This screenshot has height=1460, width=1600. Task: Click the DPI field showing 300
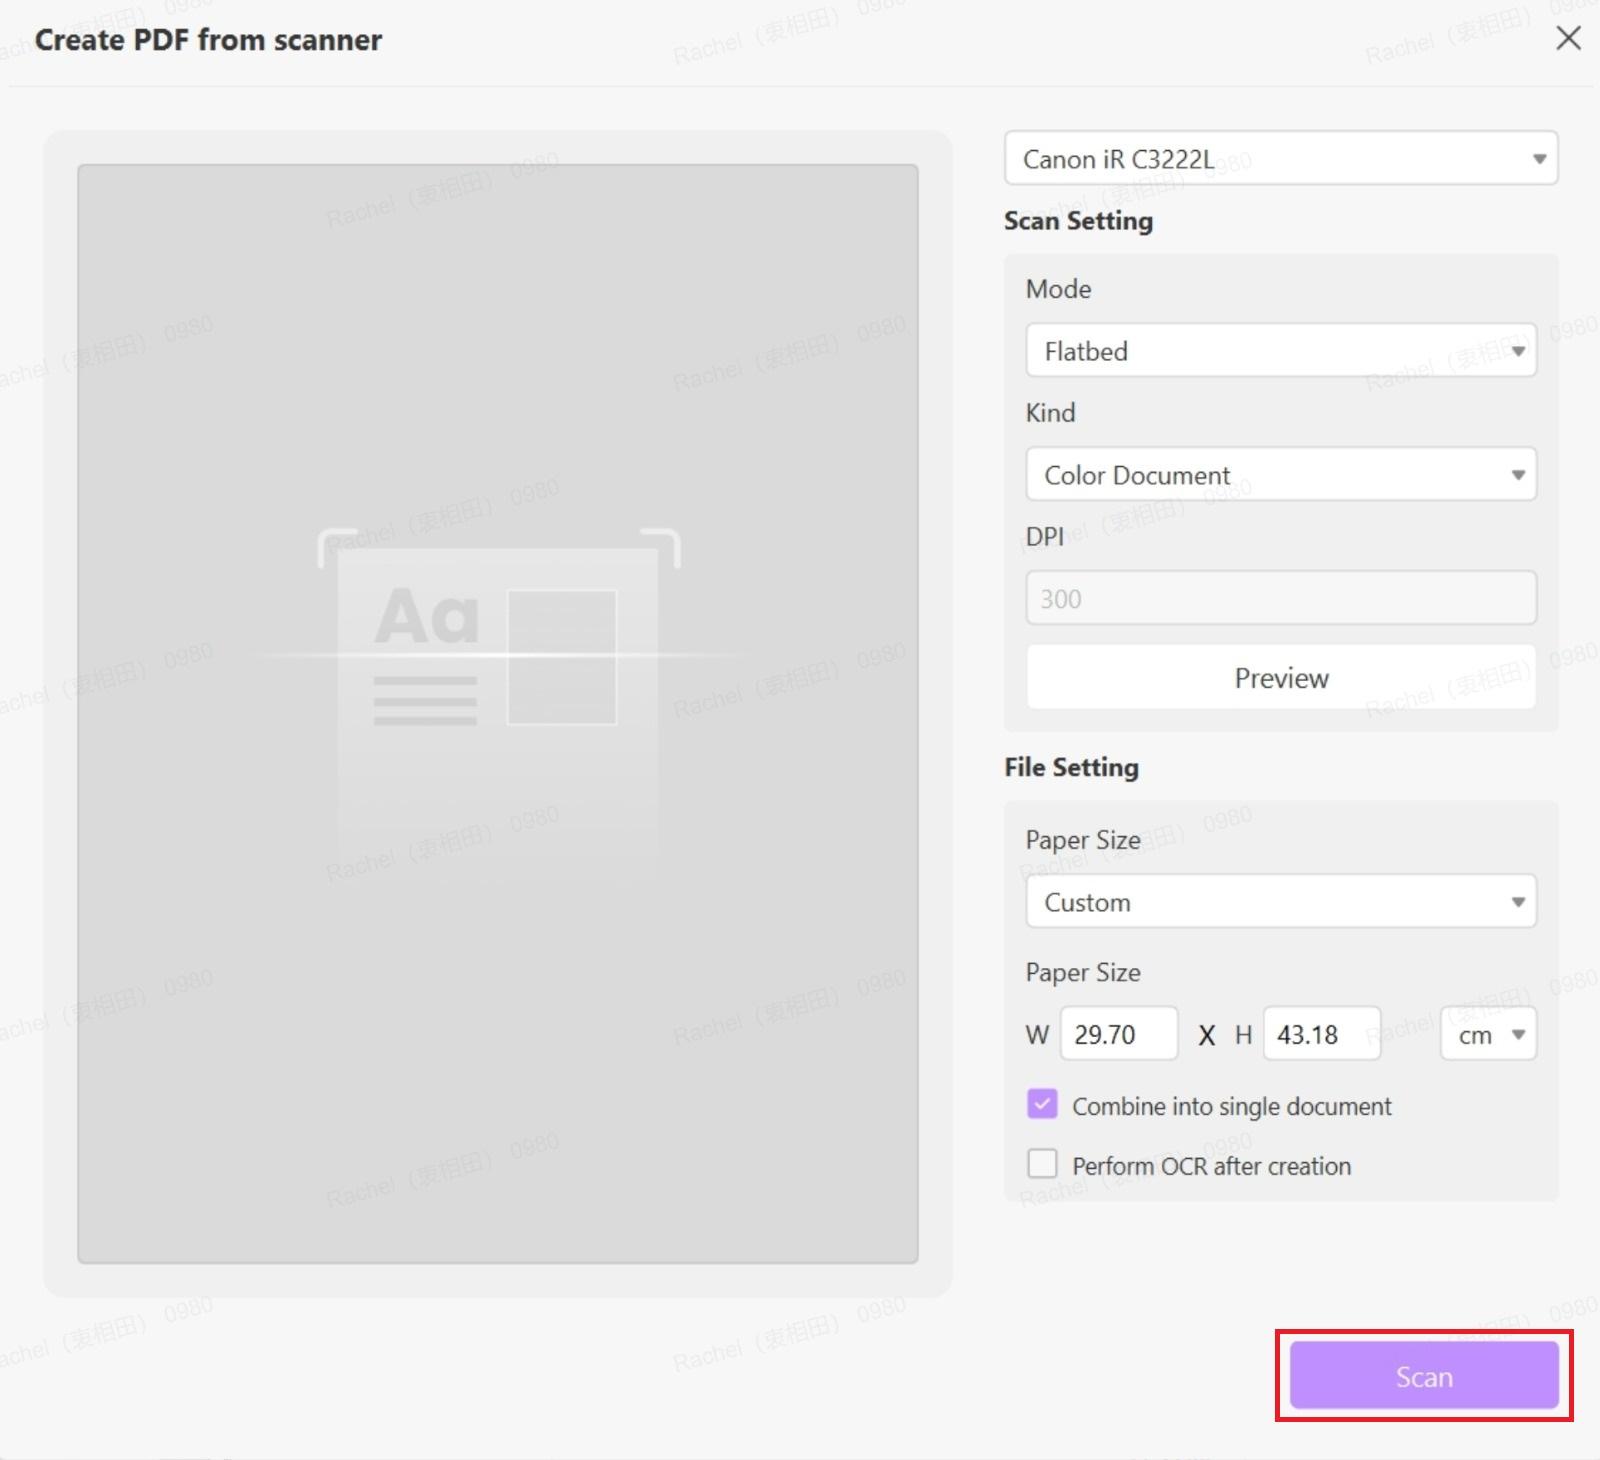coord(1280,598)
